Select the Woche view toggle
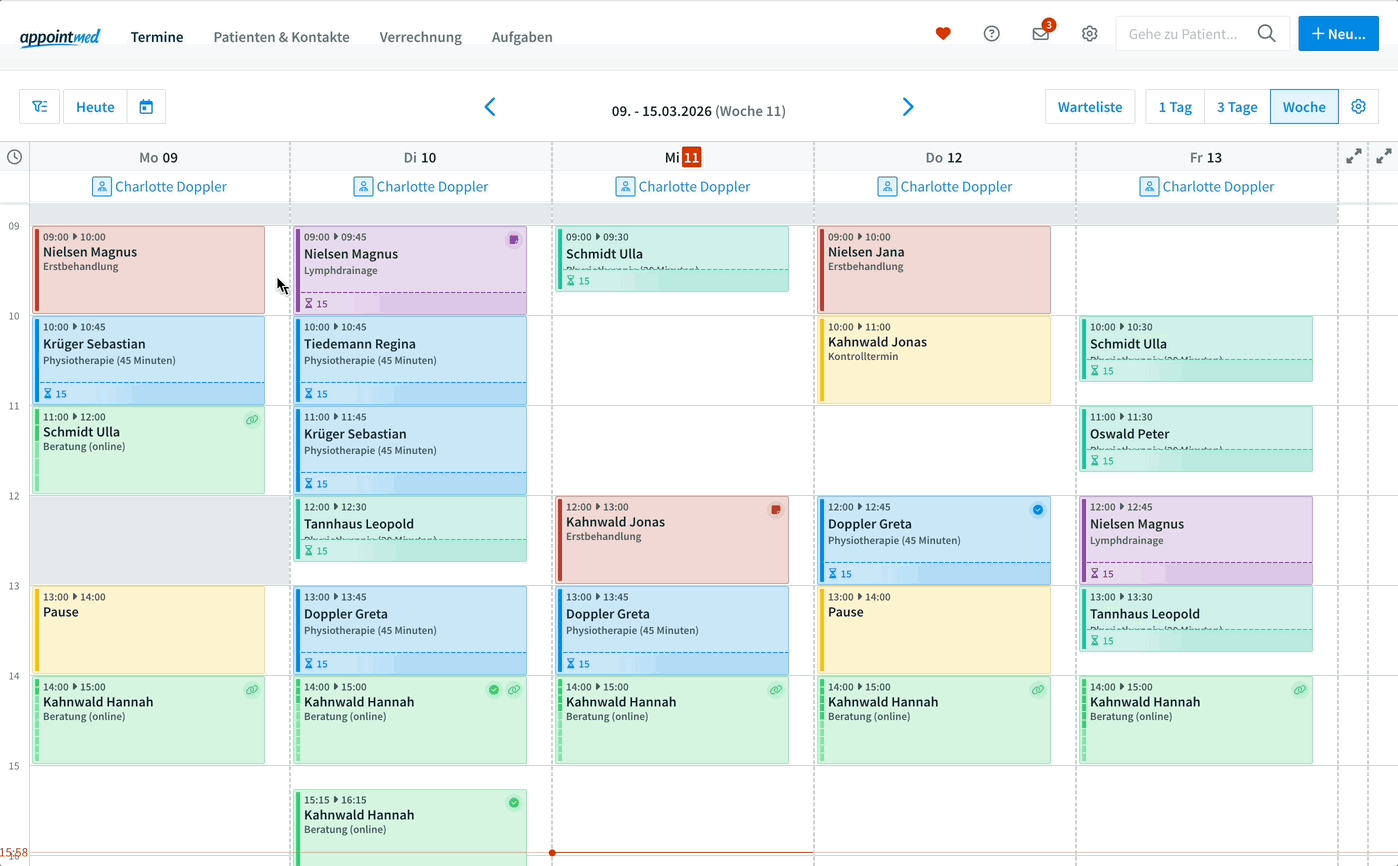Image resolution: width=1398 pixels, height=866 pixels. point(1304,107)
